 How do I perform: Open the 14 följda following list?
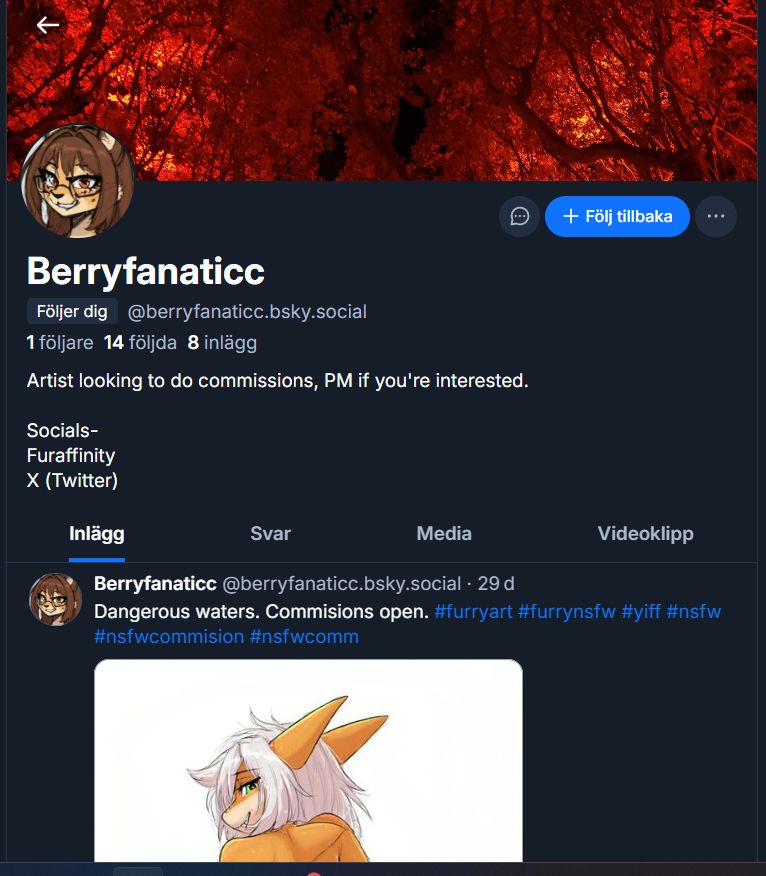click(x=140, y=342)
